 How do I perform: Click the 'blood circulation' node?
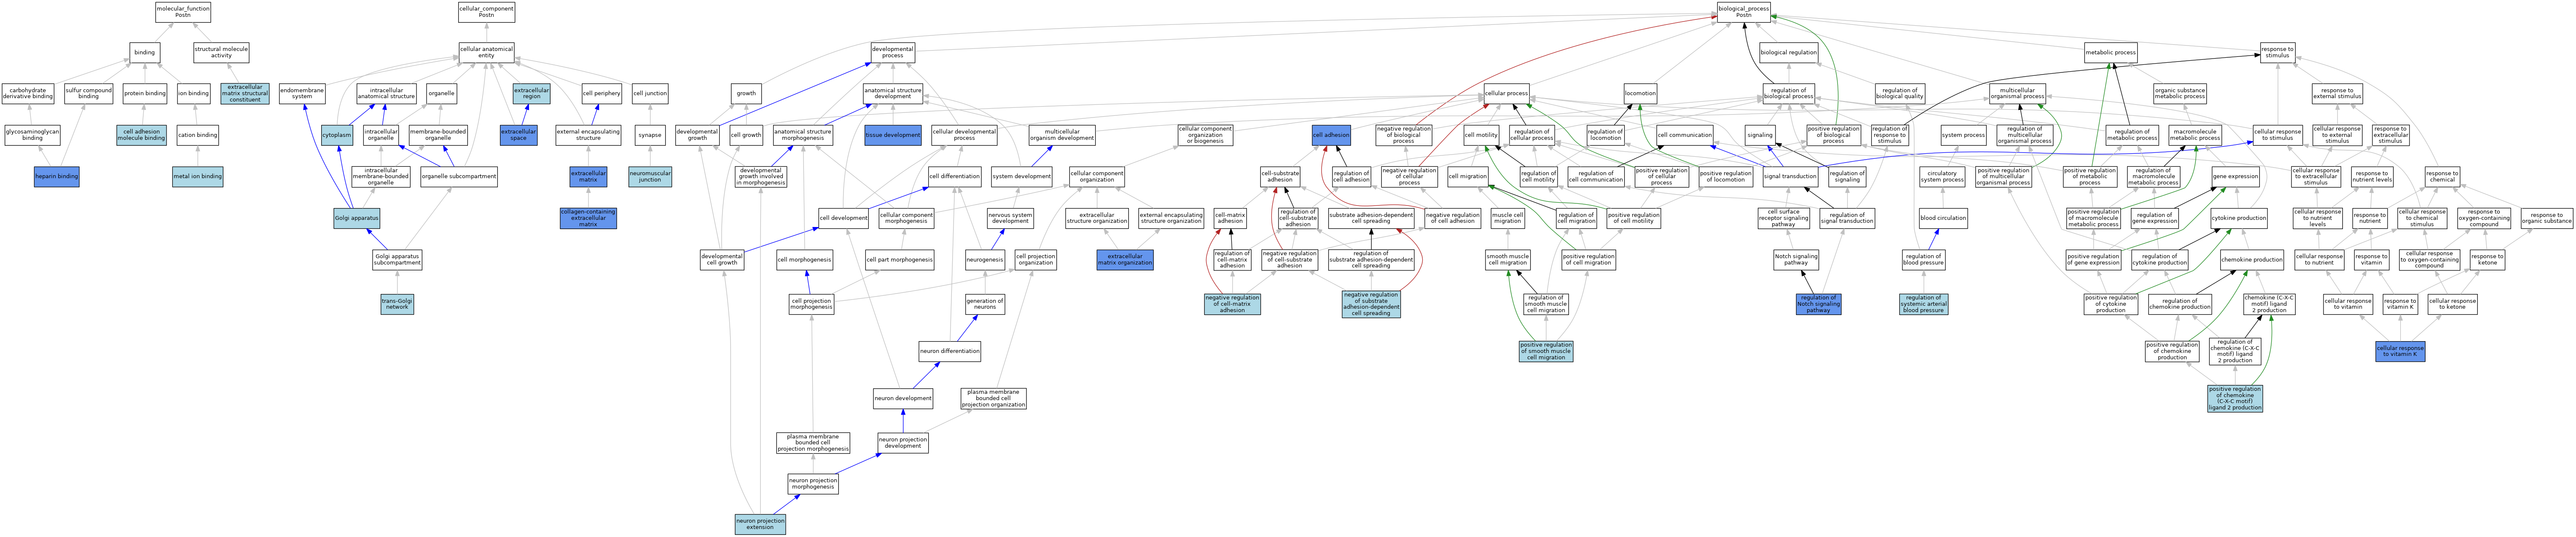pos(1943,218)
